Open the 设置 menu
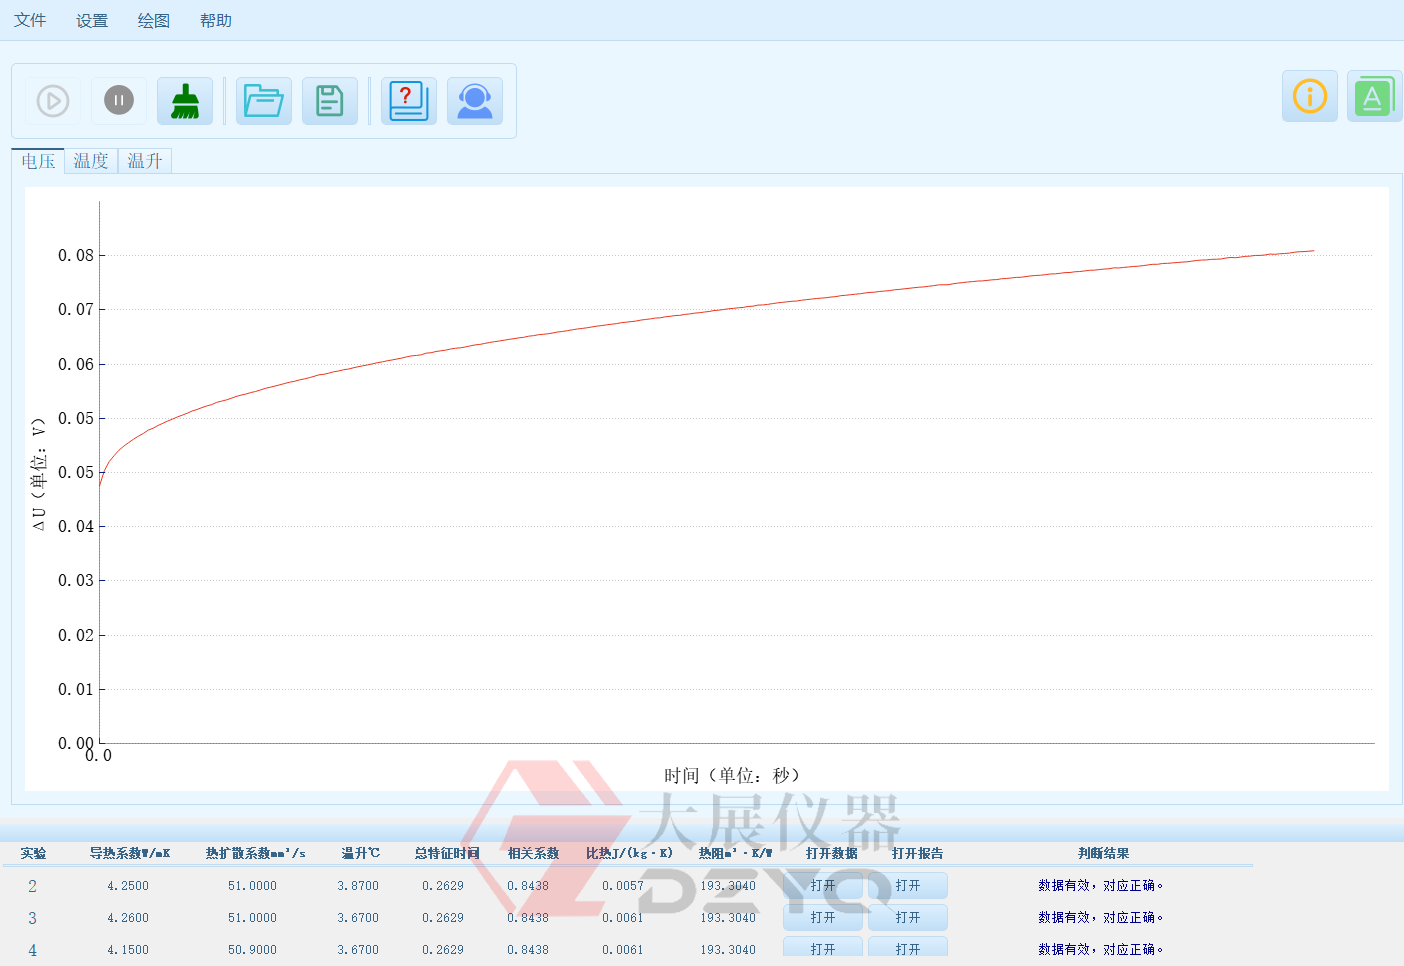1404x966 pixels. click(92, 20)
